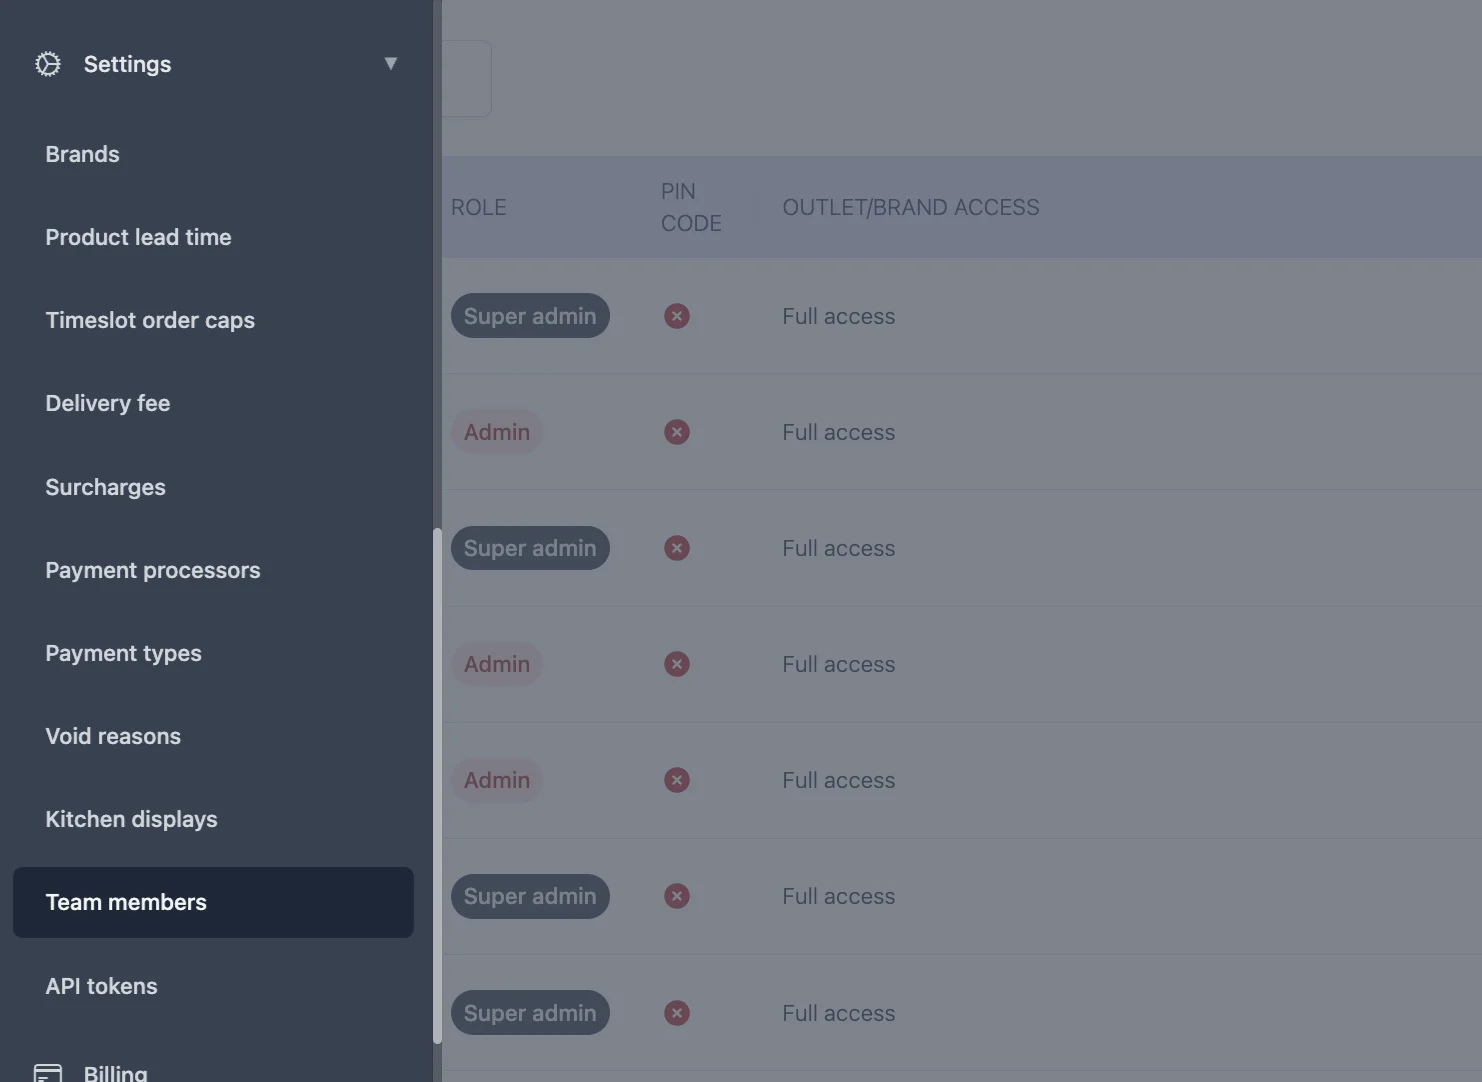Click the Admin badge in fifth row
The height and width of the screenshot is (1082, 1482).
point(497,780)
